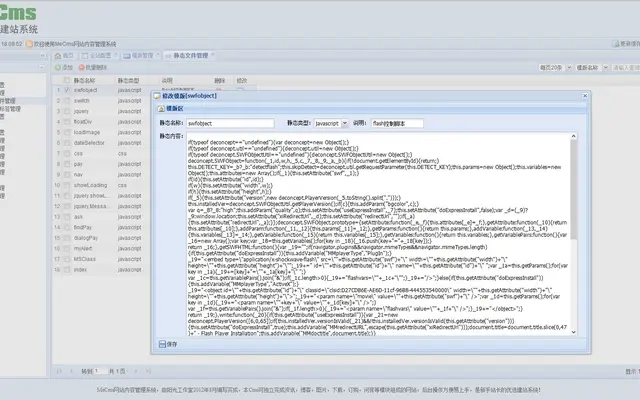Click the scroll up arrow of code textarea

pyautogui.click(x=573, y=136)
